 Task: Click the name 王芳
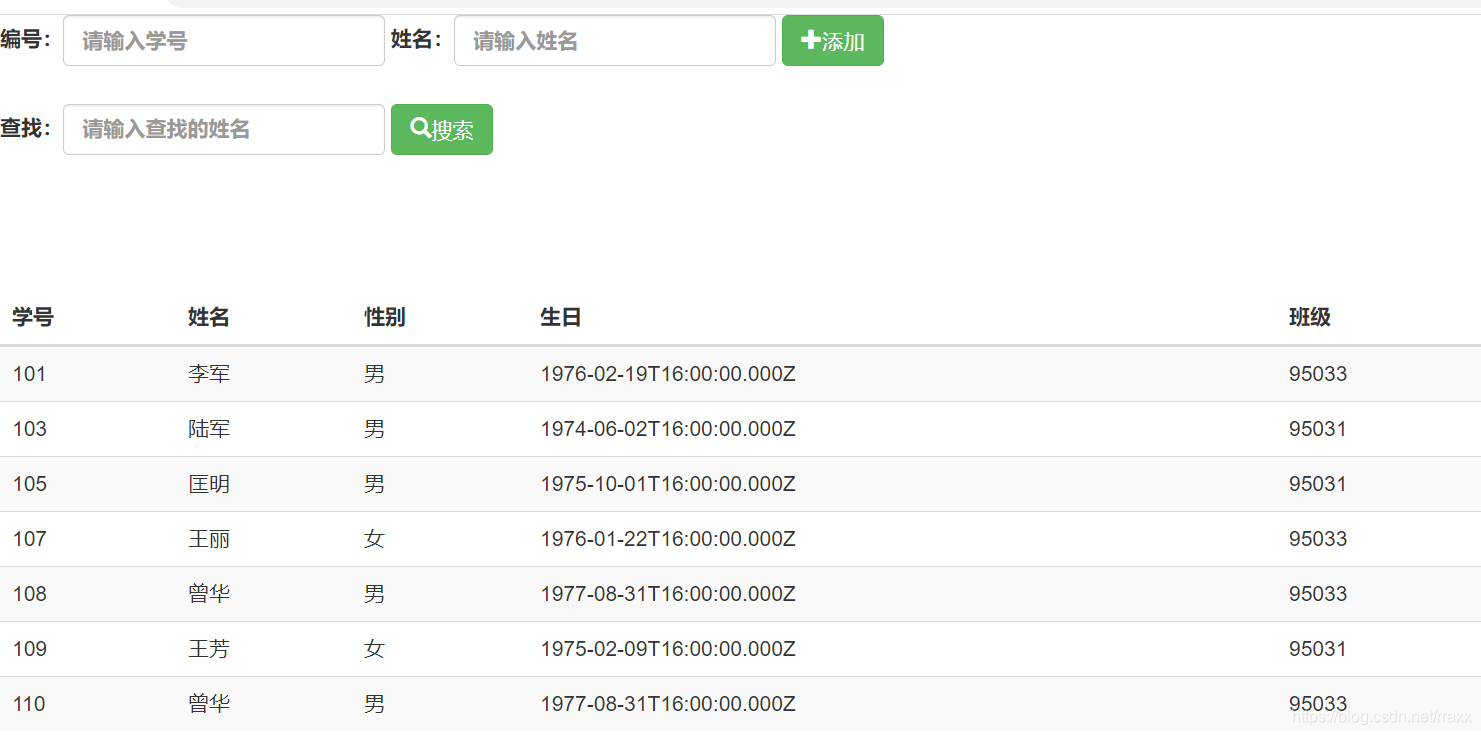point(209,649)
